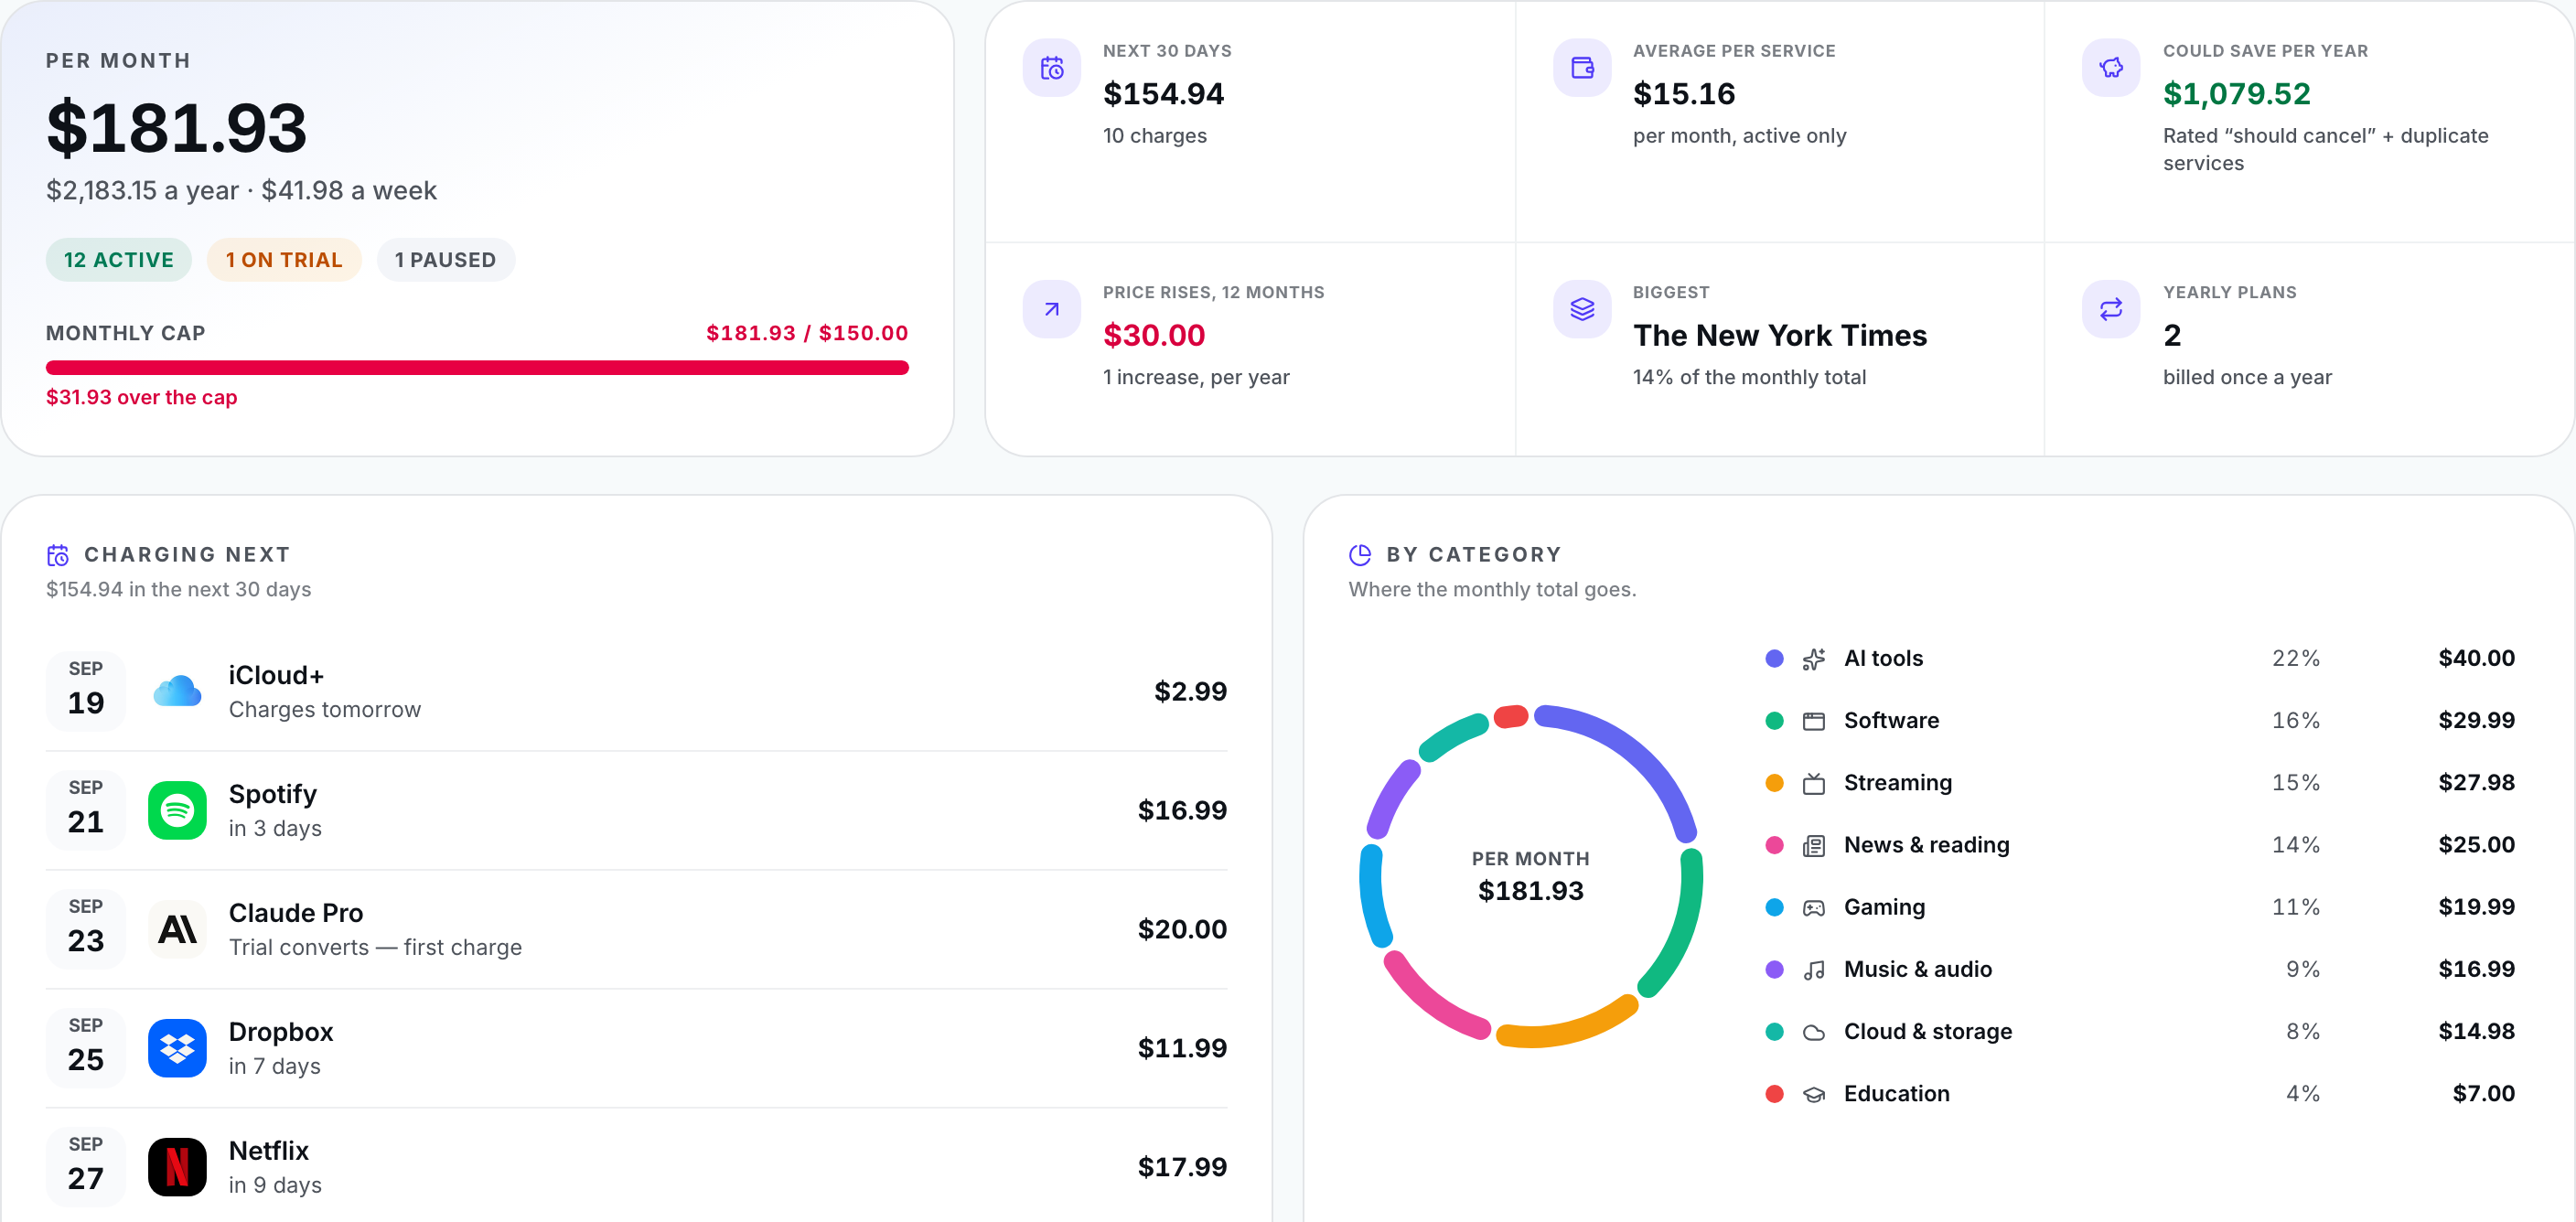Click the red "$30.00" price rises value
The image size is (2576, 1222).
(1154, 335)
